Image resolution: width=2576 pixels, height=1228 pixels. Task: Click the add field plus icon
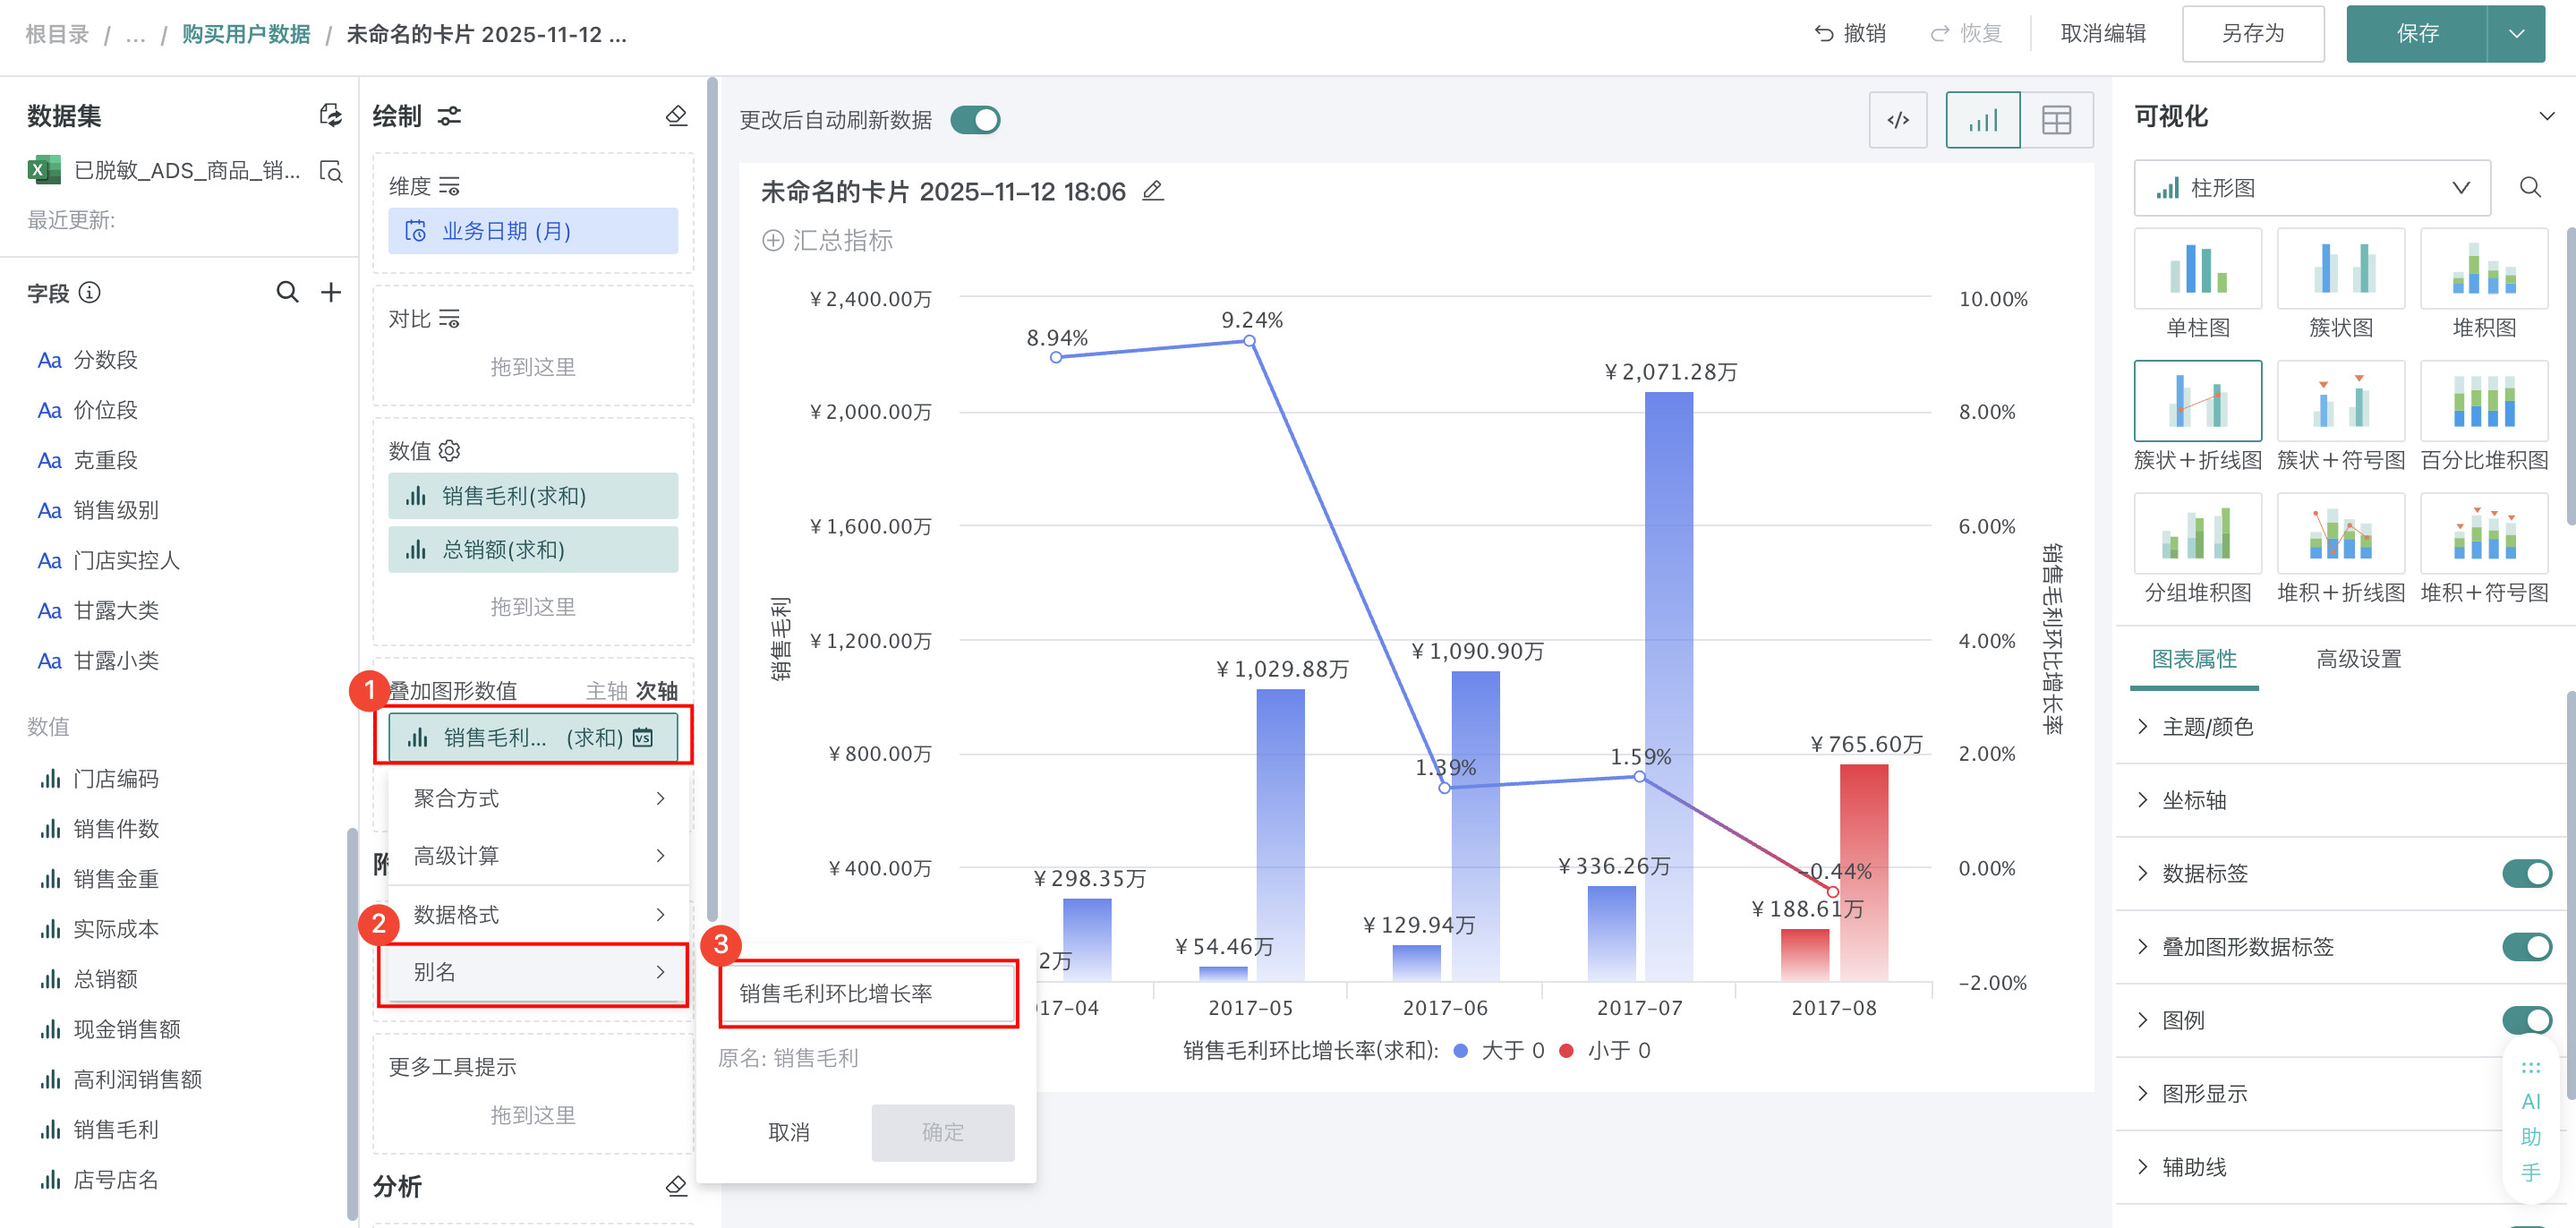[331, 292]
